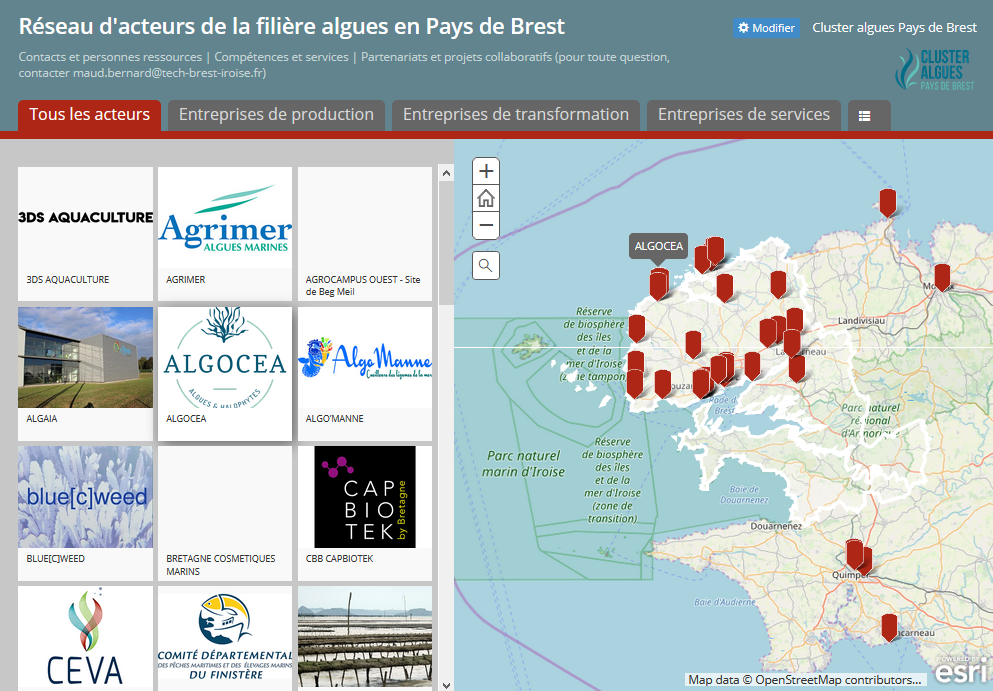Open the map search magnifier tool

click(485, 264)
